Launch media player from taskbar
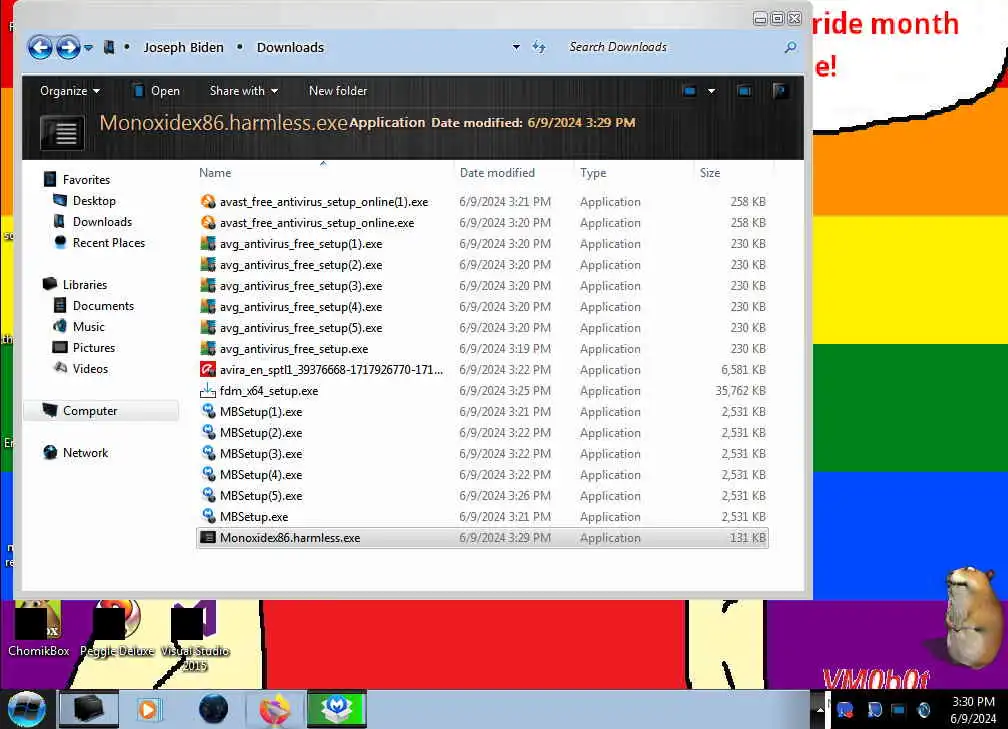 coord(148,710)
